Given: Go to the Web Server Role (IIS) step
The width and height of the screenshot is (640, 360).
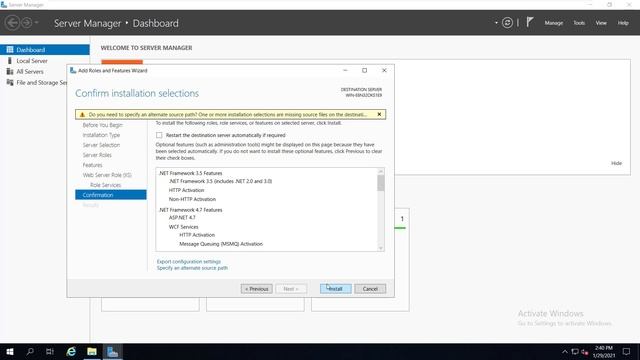Looking at the screenshot, I should coord(107,175).
